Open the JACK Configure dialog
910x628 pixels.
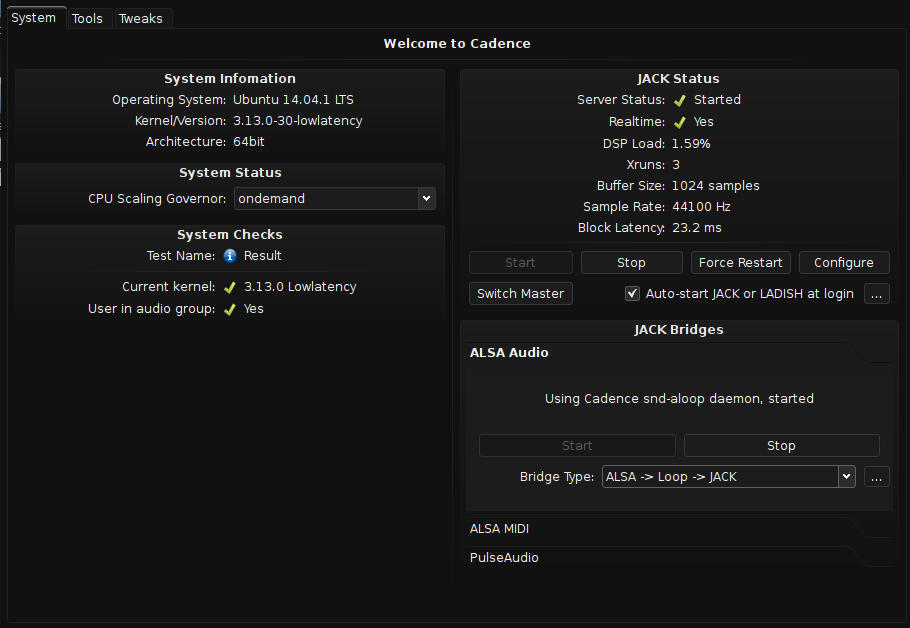point(844,263)
